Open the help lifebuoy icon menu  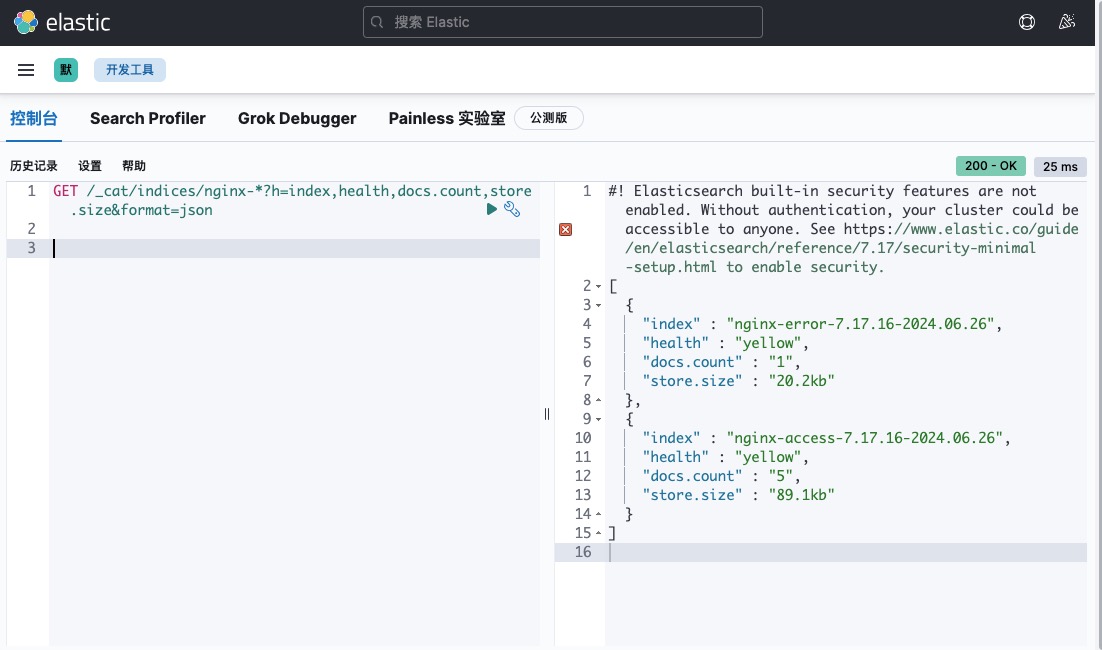tap(1027, 22)
